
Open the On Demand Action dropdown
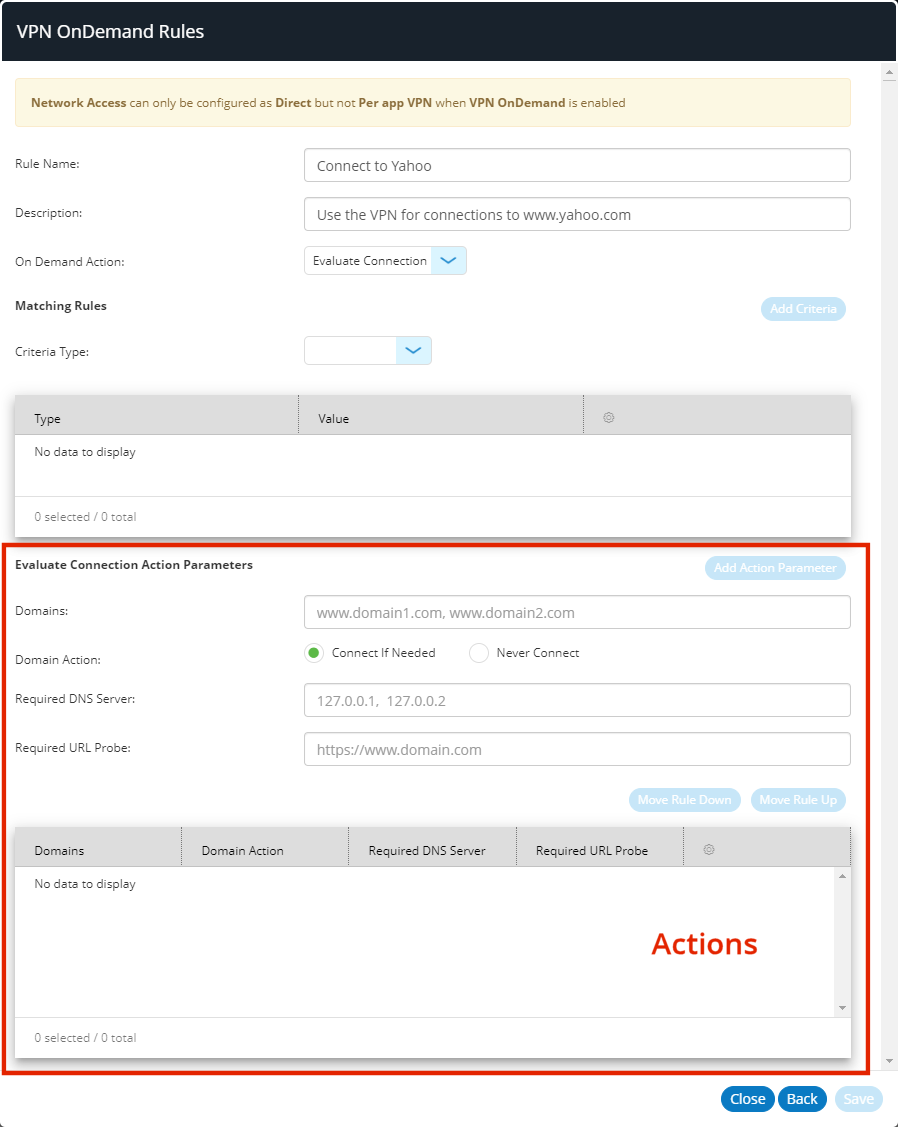pos(448,261)
